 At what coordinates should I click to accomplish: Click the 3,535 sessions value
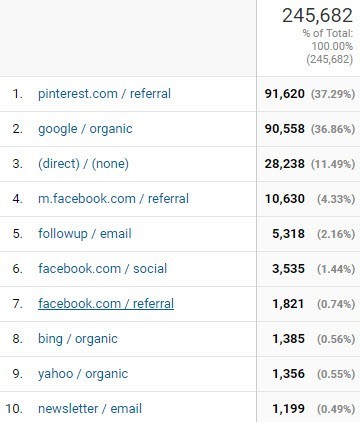[288, 269]
